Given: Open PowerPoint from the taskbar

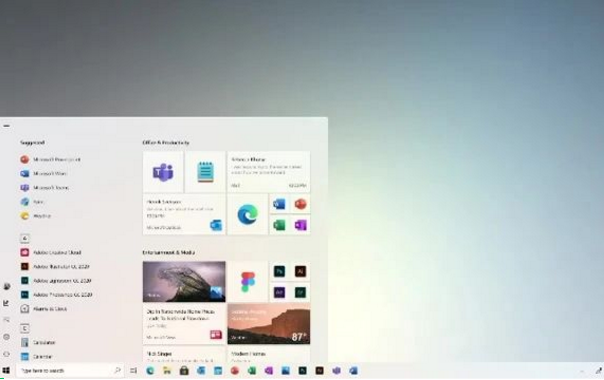Looking at the screenshot, I should tap(235, 370).
